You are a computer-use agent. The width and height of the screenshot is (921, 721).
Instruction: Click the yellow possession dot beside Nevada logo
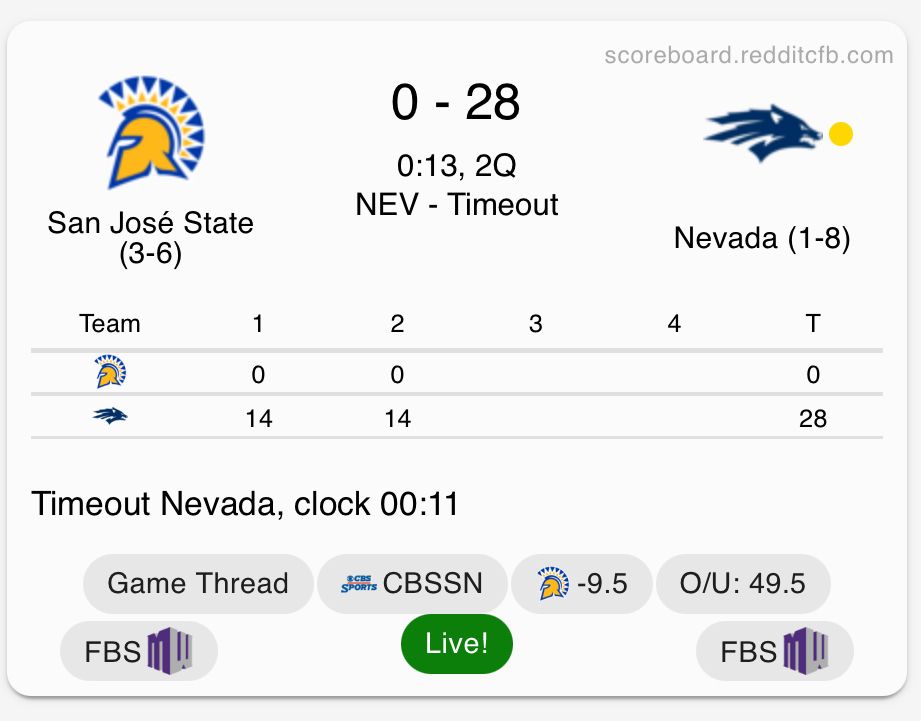(841, 134)
